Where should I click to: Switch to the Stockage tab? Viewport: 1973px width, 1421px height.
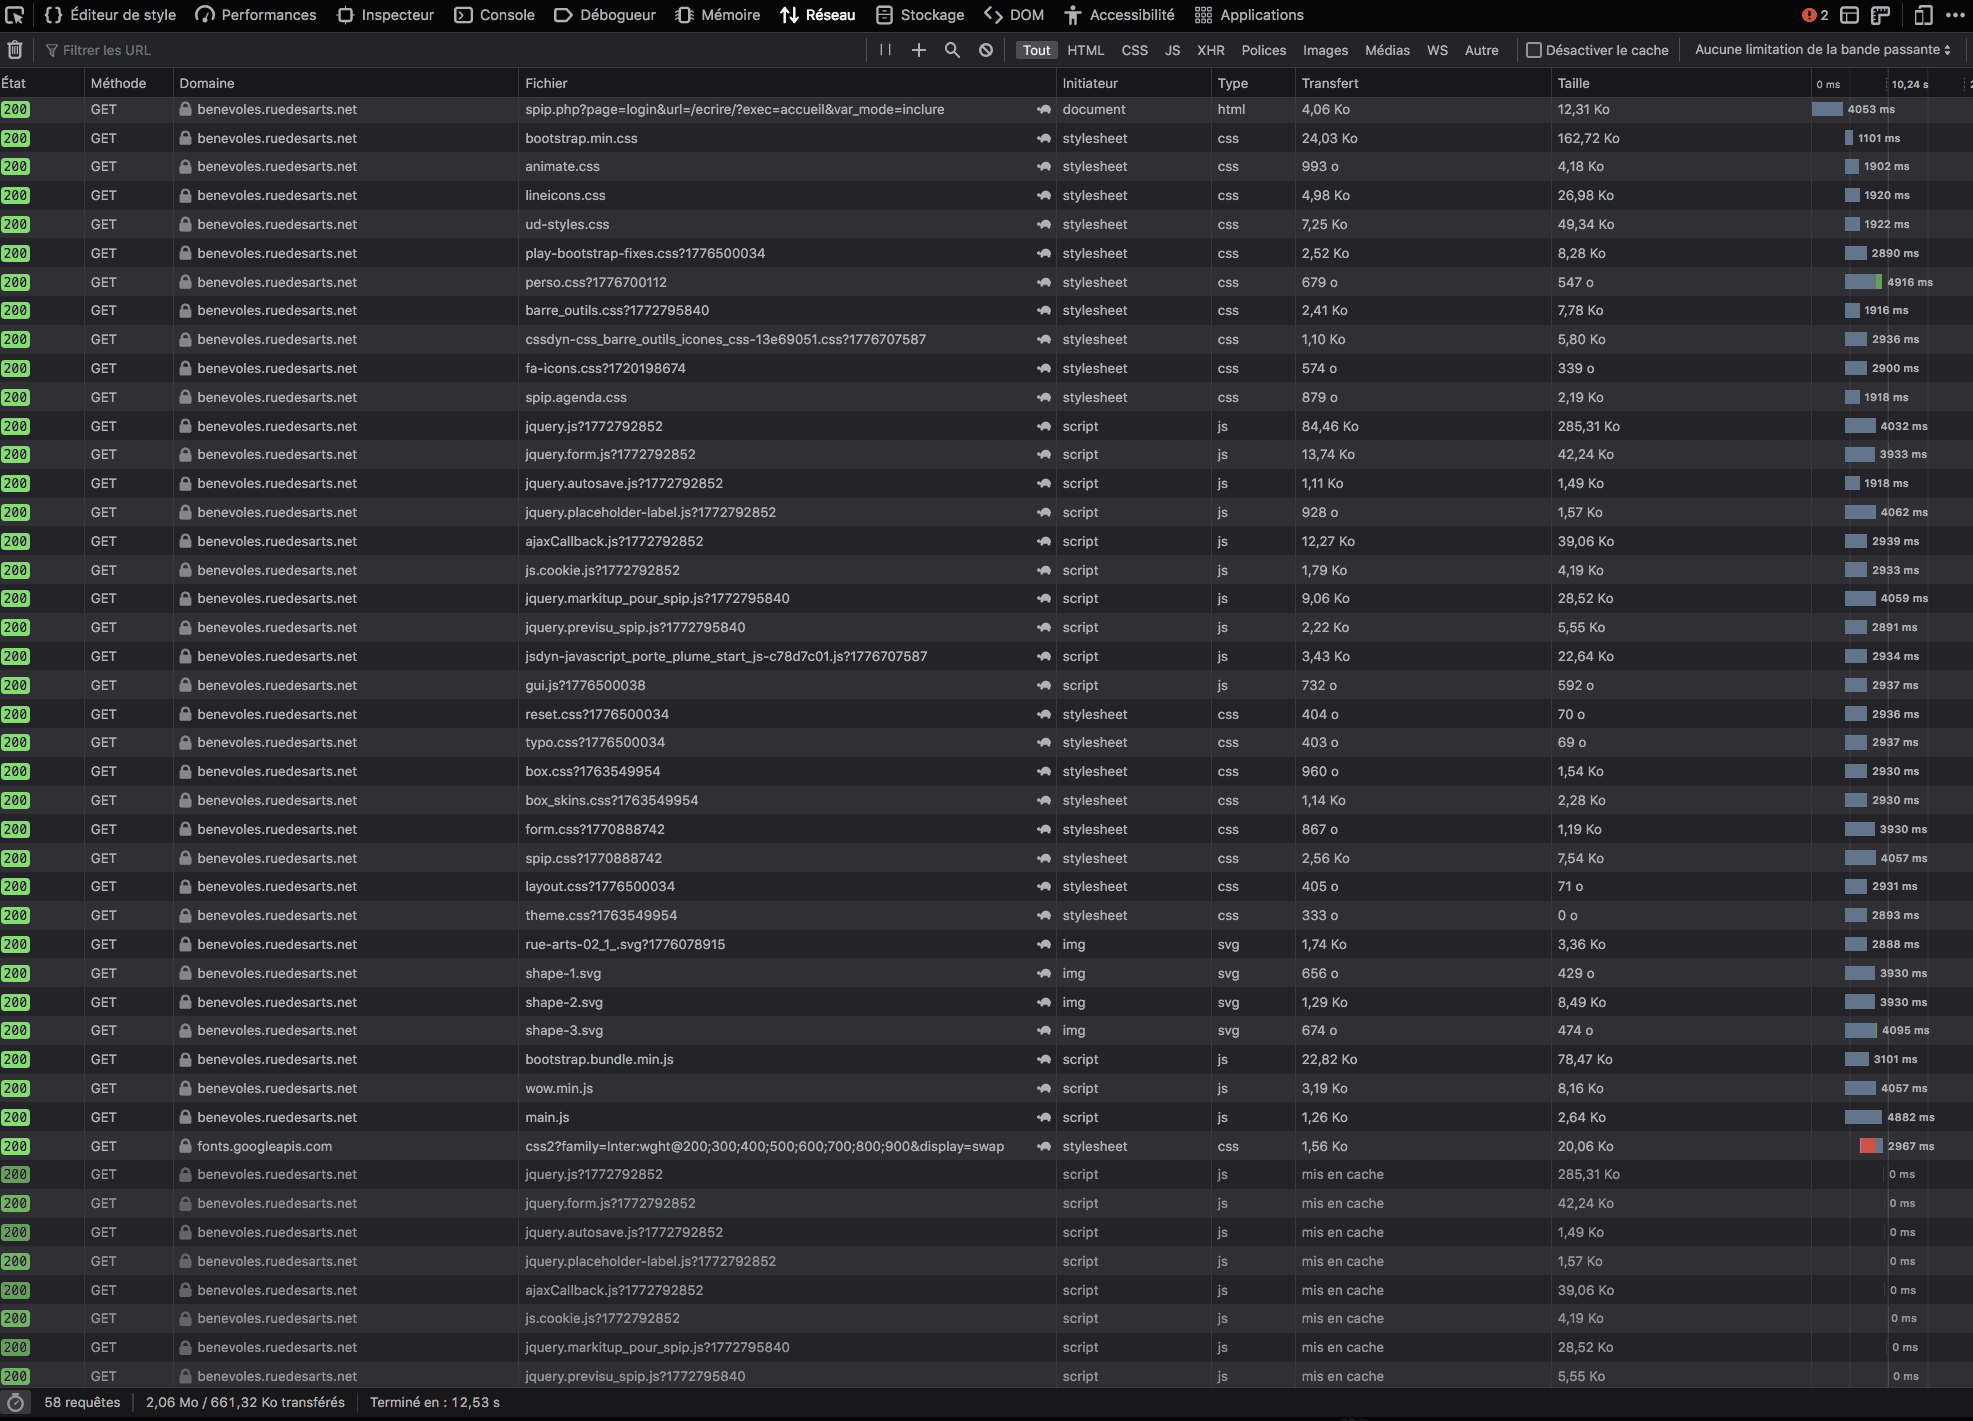[920, 15]
